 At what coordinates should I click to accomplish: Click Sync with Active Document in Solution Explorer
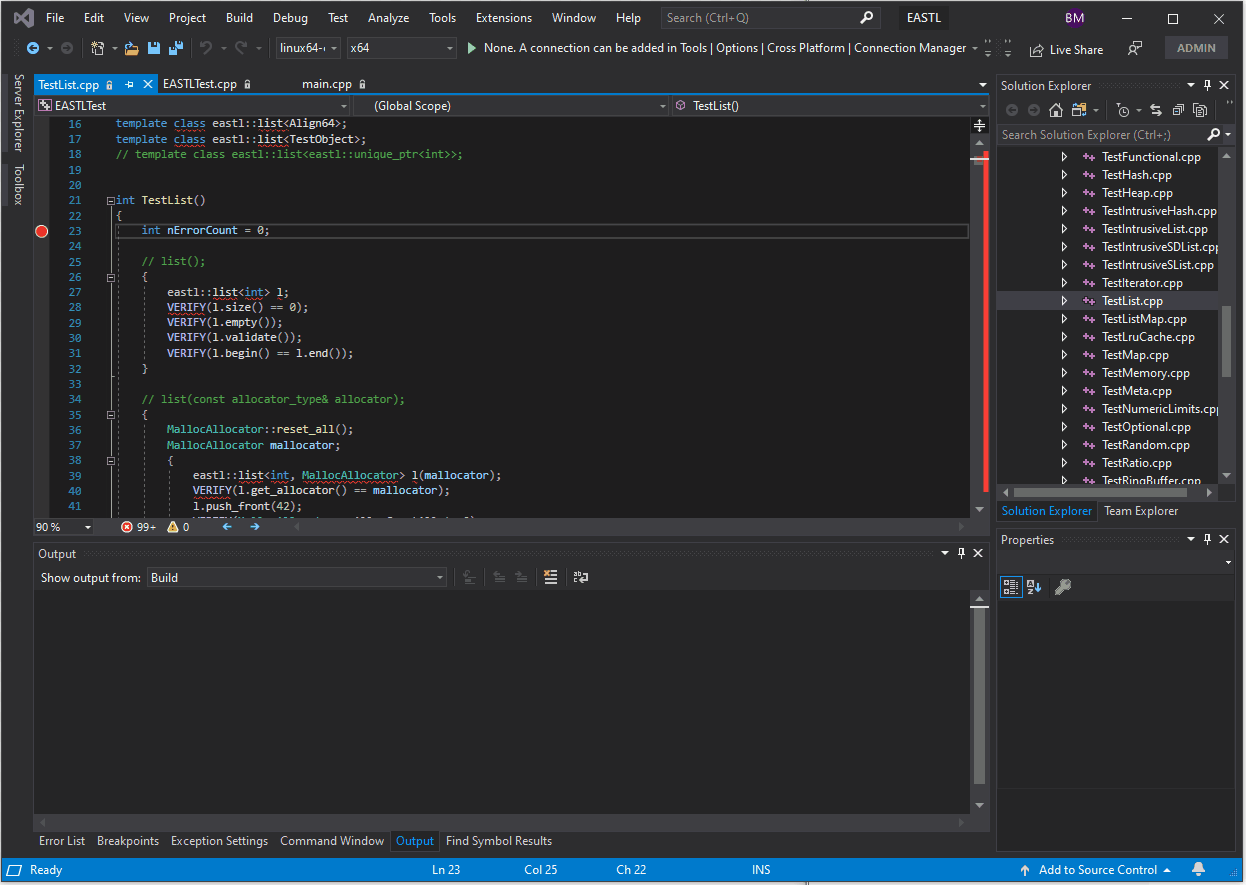point(1156,110)
